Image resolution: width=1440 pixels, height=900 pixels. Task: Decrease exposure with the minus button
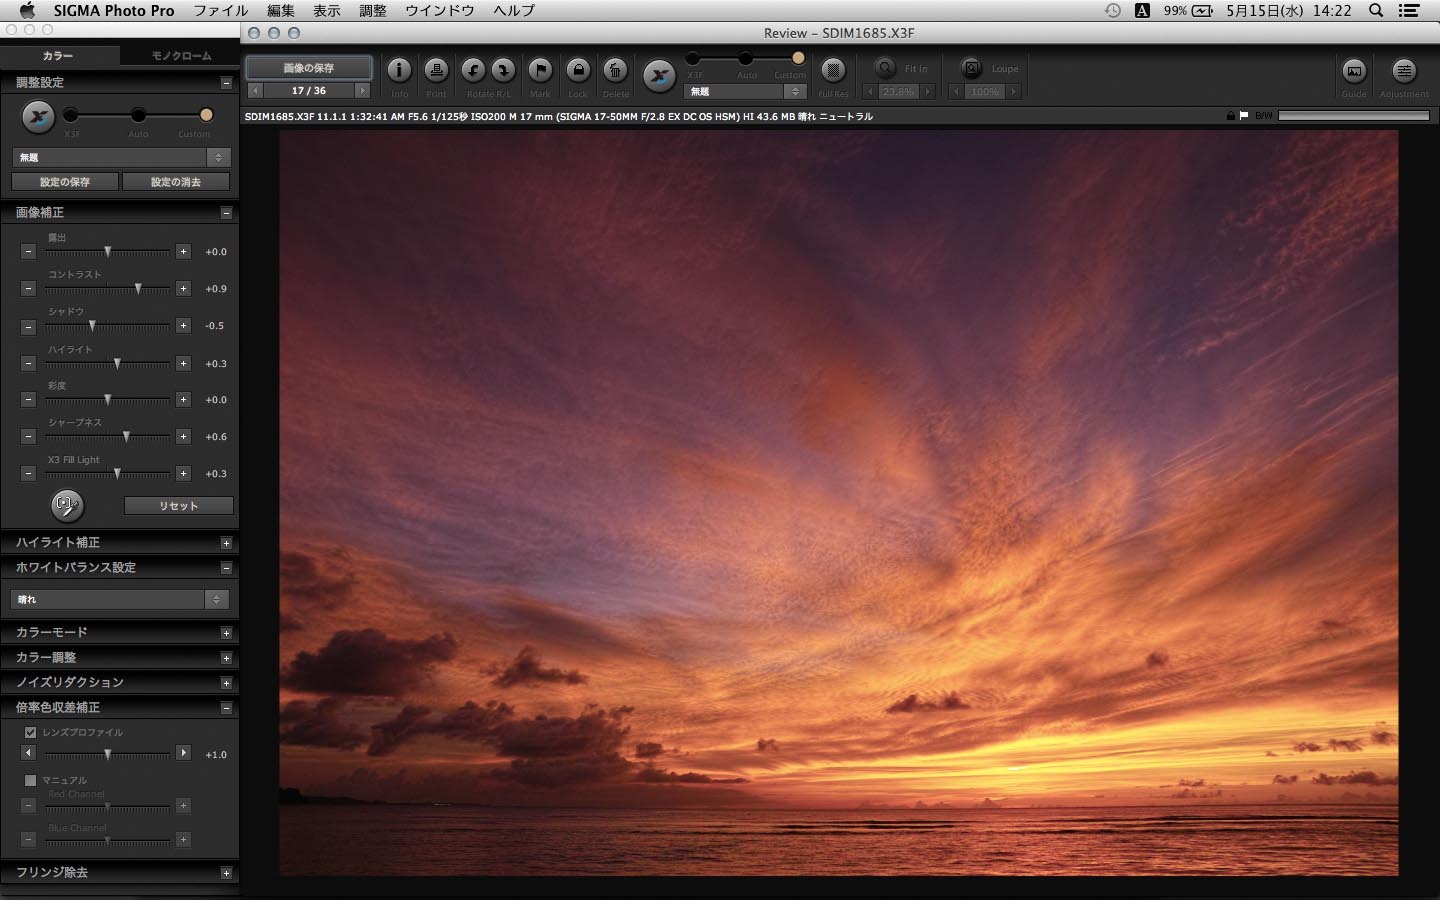(x=28, y=252)
